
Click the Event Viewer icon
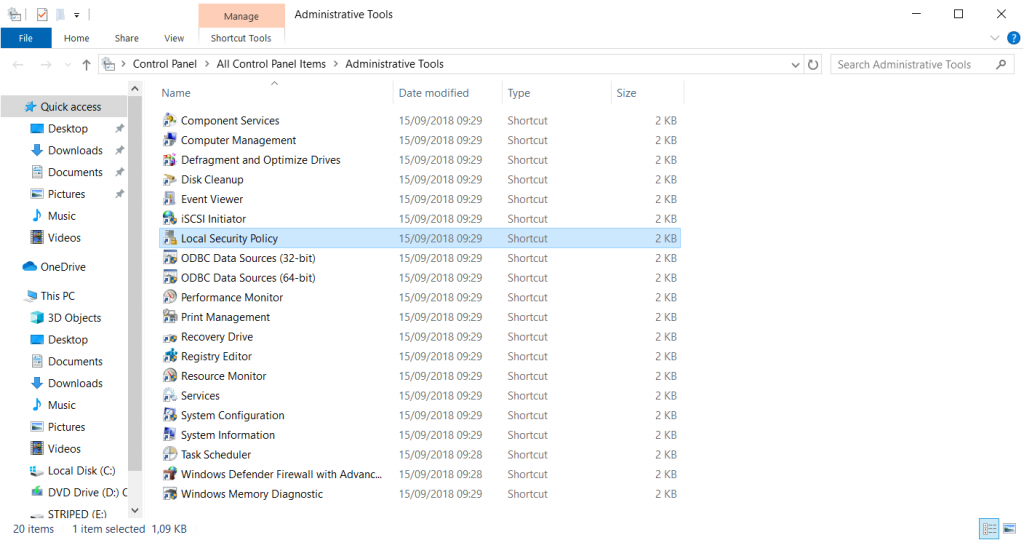(x=170, y=199)
